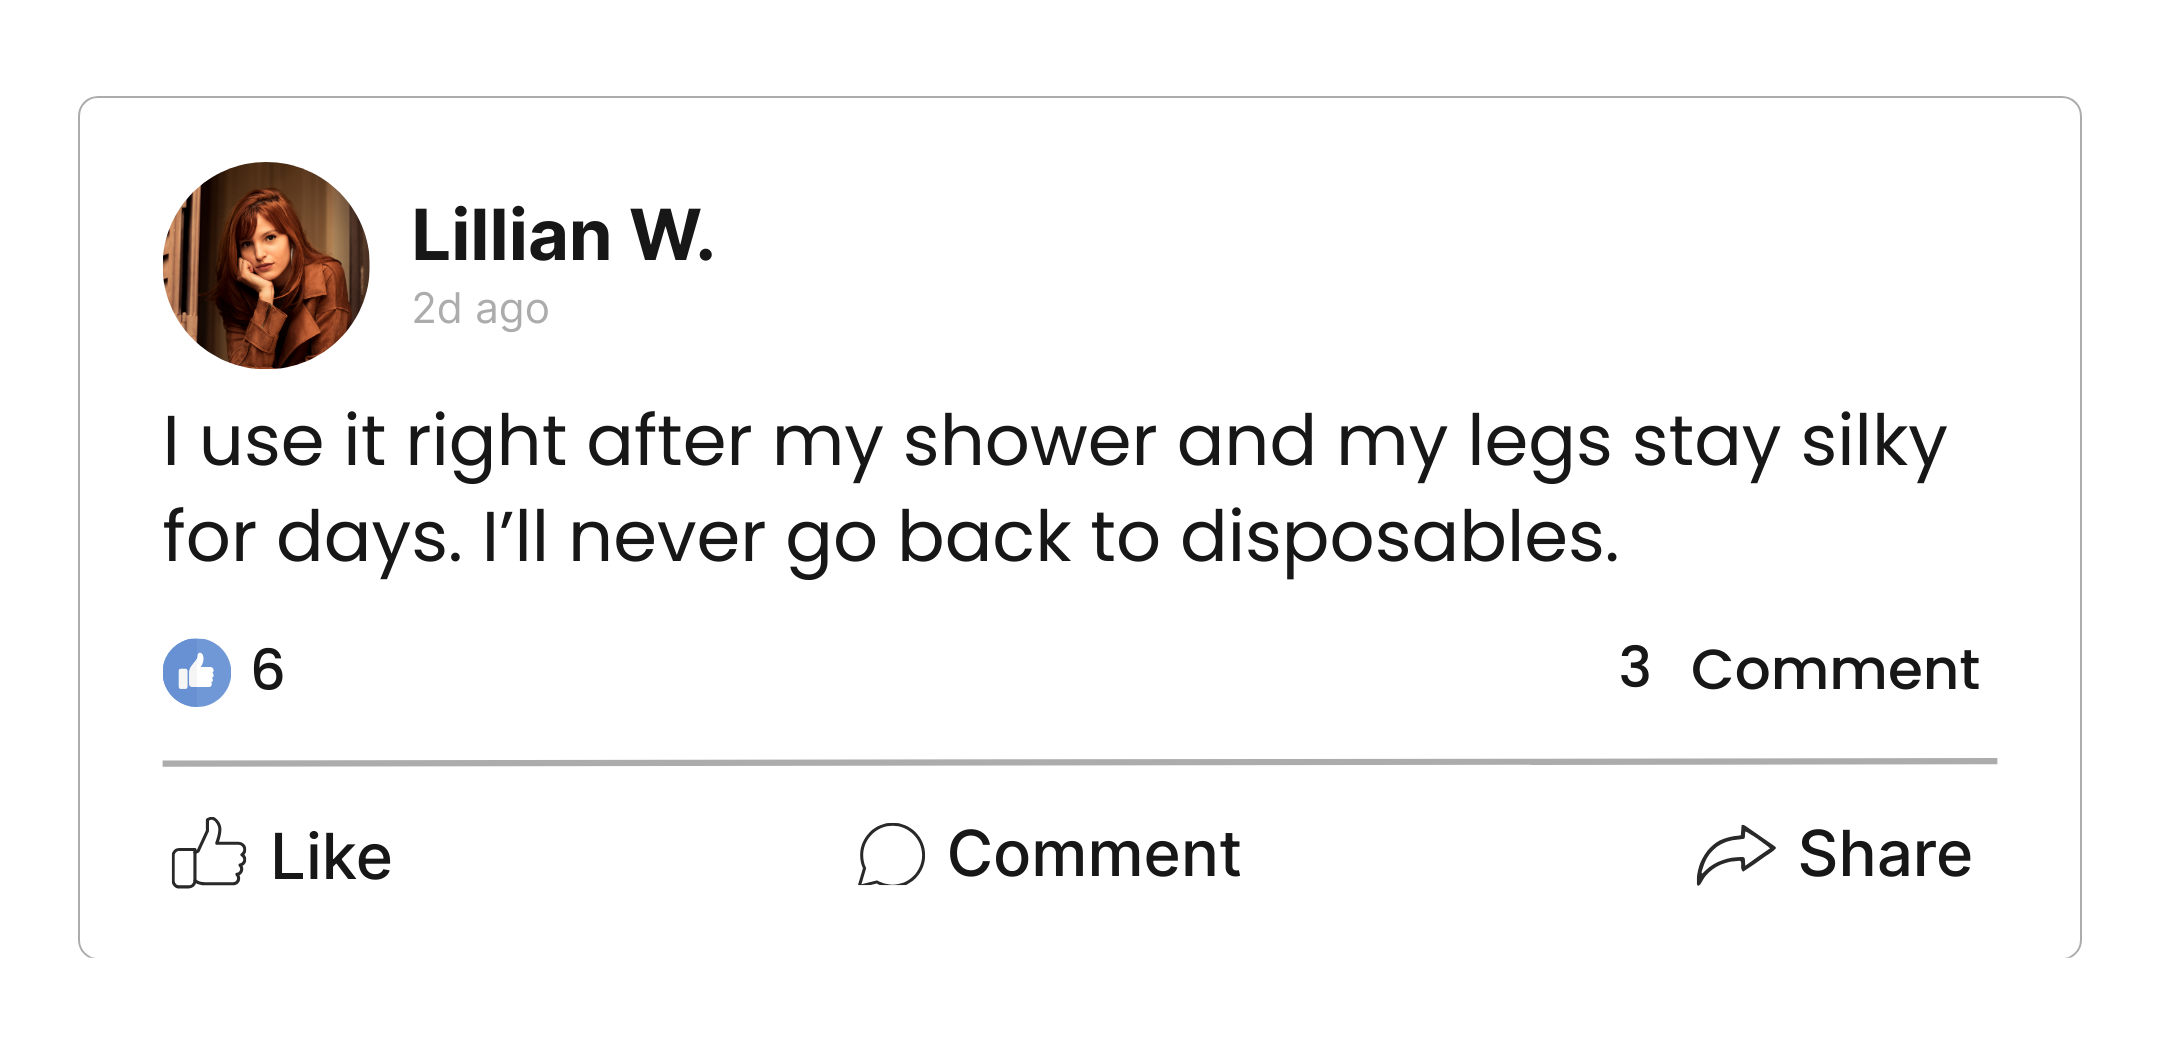The image size is (2160, 1050).
Task: Click the first line of the post text
Action: tap(1054, 441)
